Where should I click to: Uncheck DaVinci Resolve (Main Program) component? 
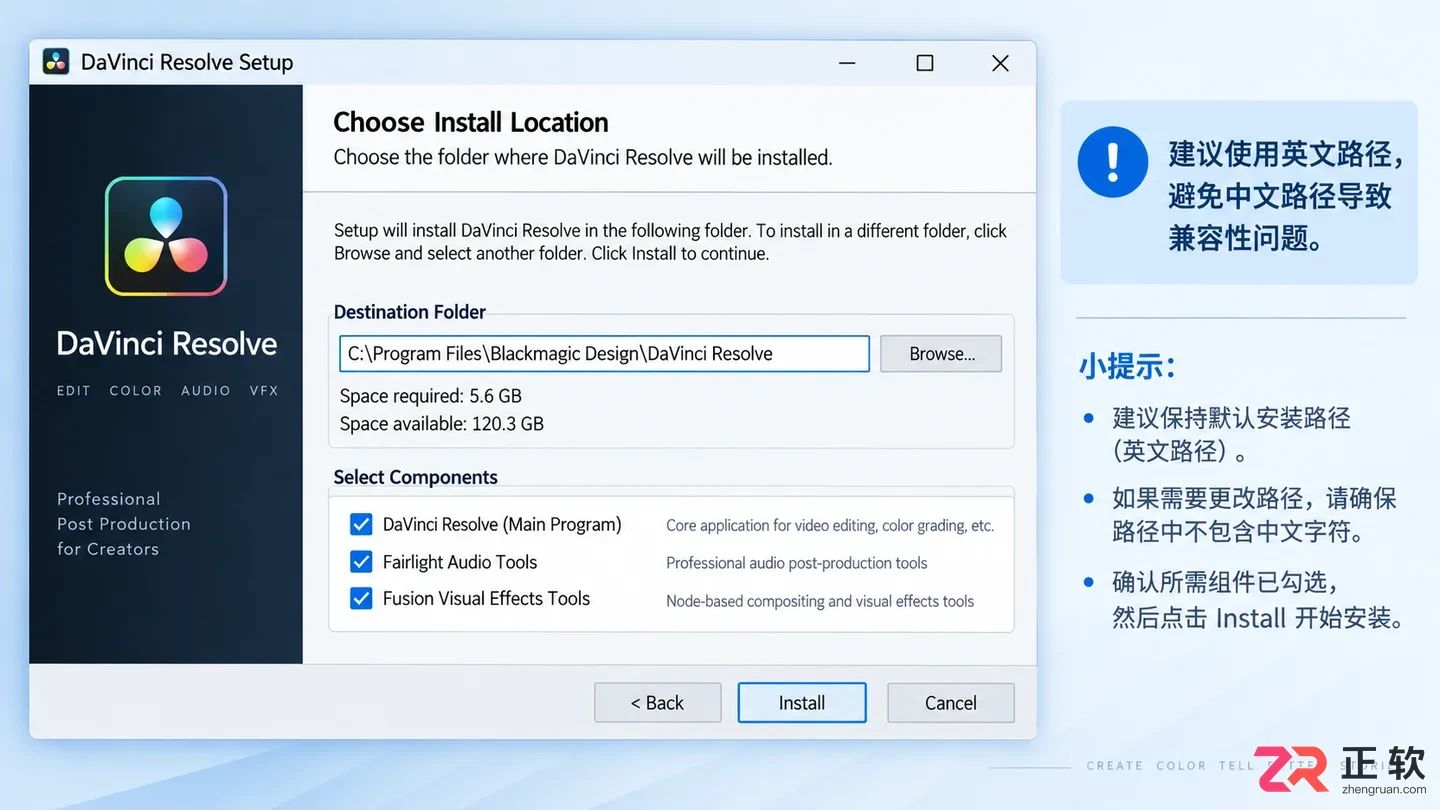point(361,524)
